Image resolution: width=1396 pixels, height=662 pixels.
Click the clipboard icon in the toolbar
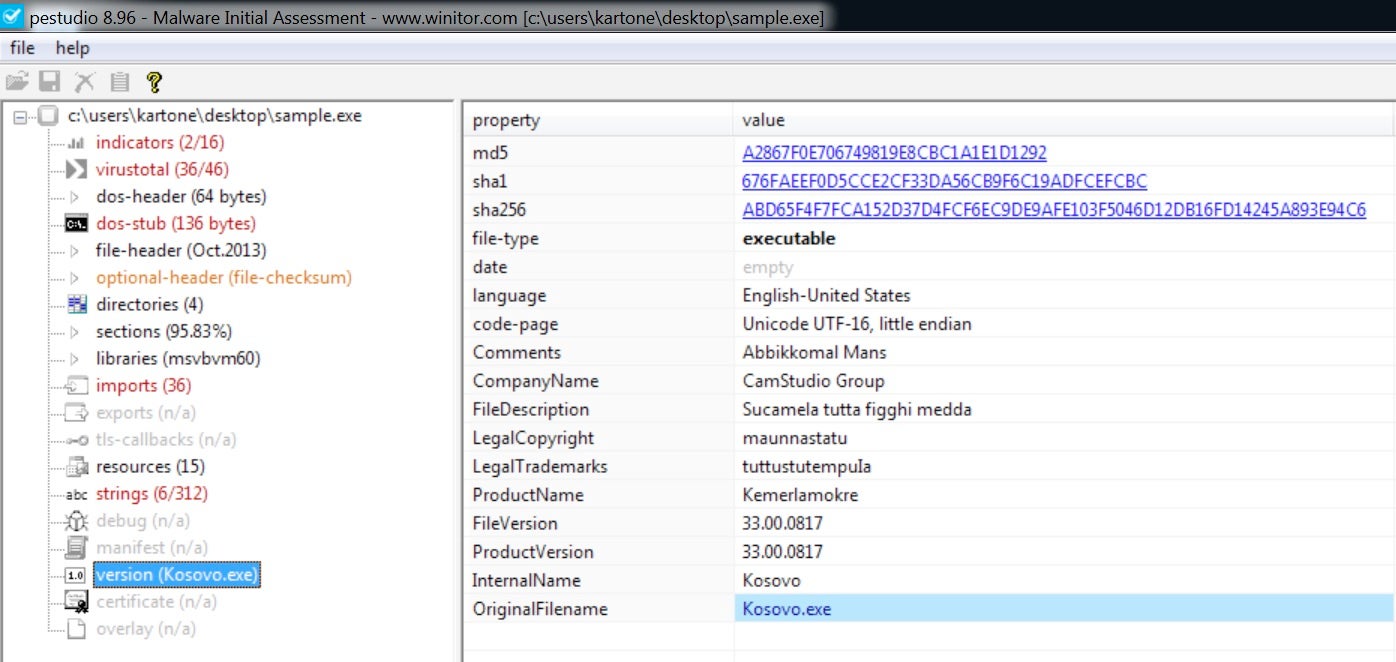pyautogui.click(x=120, y=83)
